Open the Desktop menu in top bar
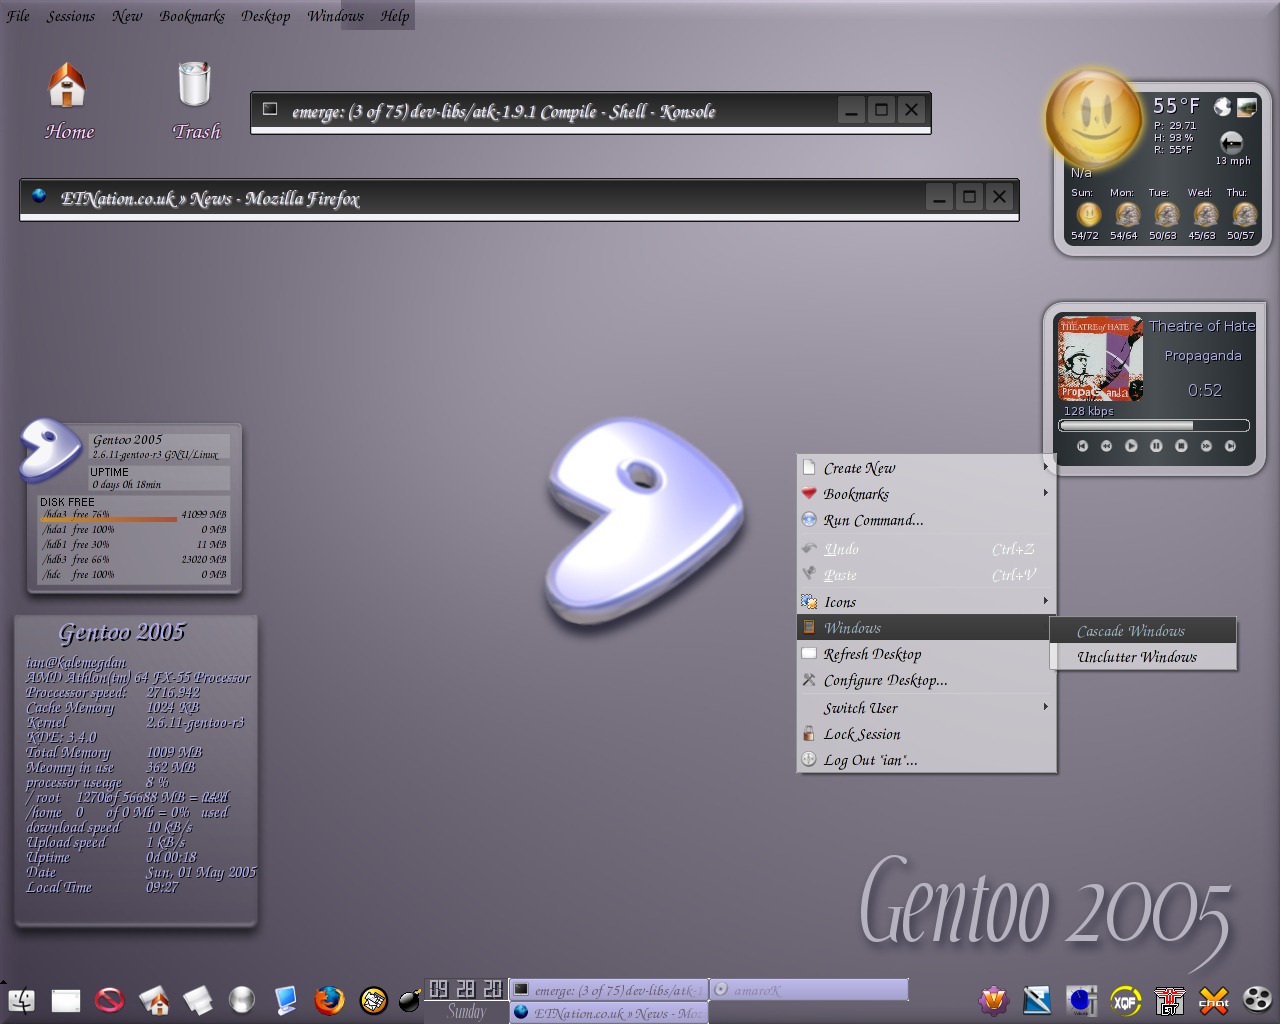This screenshot has height=1024, width=1280. [265, 15]
